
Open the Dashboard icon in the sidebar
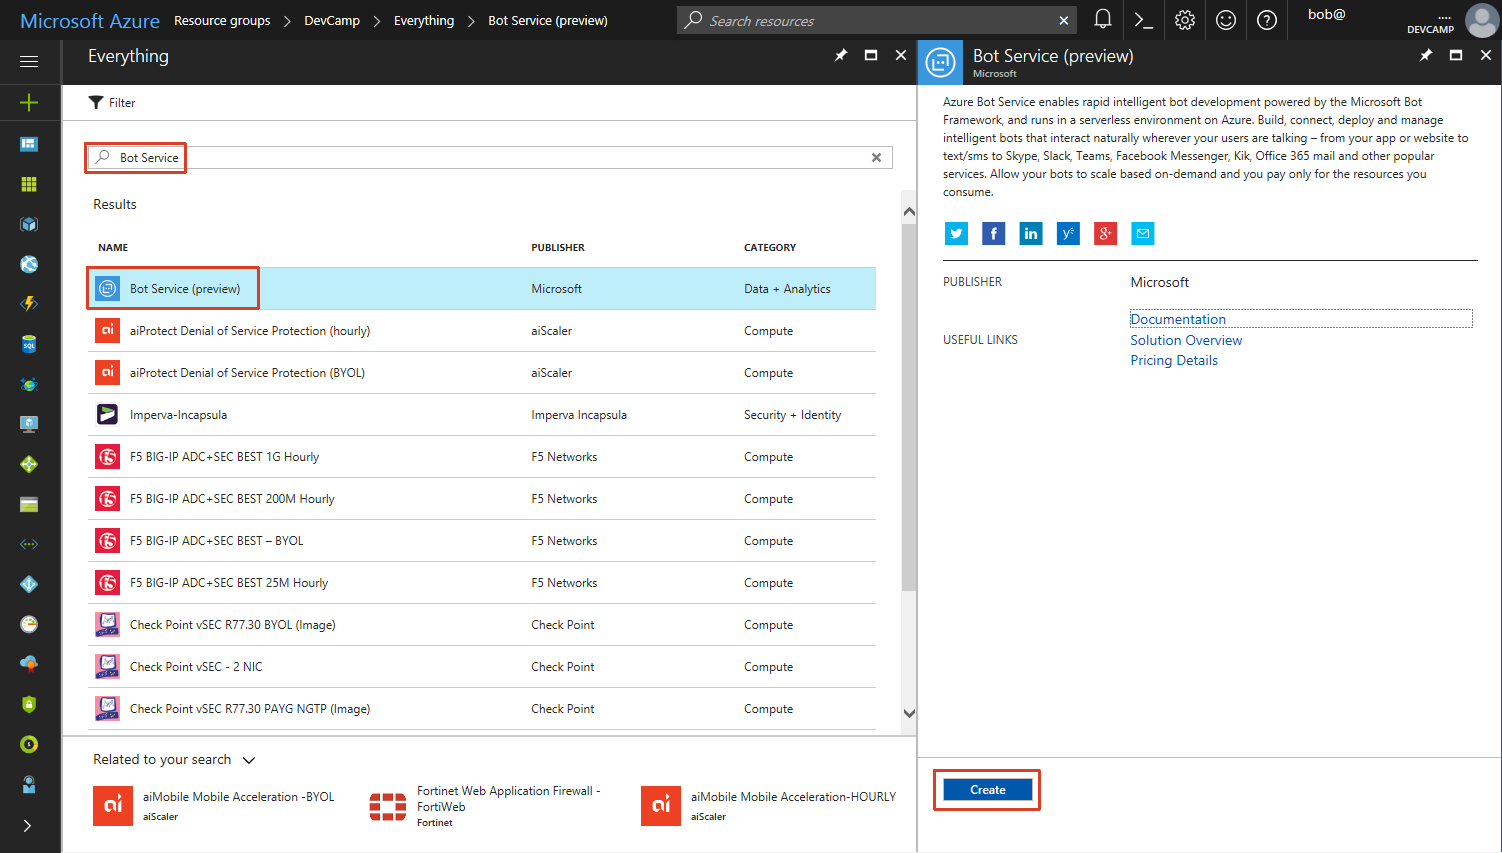(29, 144)
